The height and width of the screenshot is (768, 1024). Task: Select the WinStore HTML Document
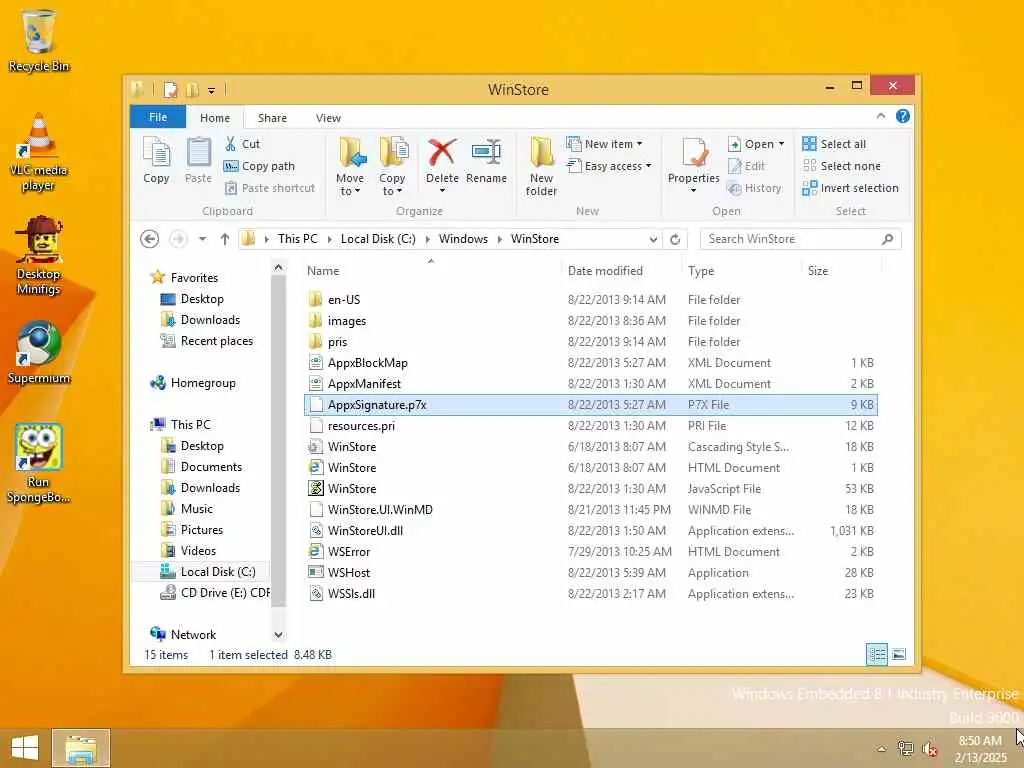pos(590,468)
